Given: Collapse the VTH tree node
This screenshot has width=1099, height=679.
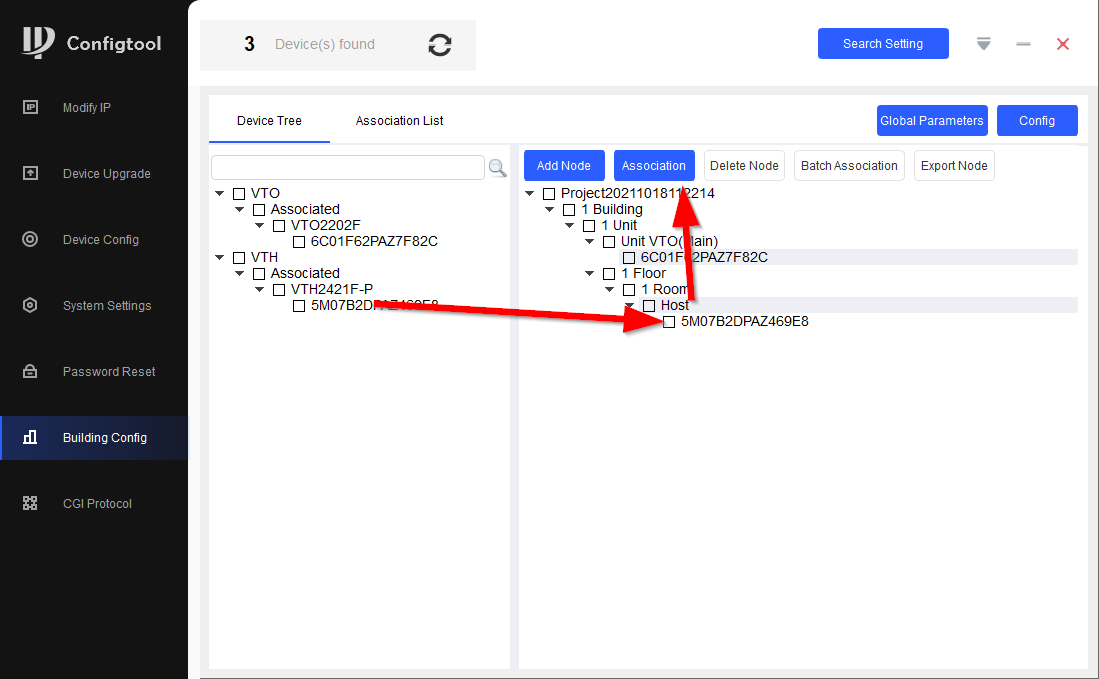Looking at the screenshot, I should [x=219, y=257].
